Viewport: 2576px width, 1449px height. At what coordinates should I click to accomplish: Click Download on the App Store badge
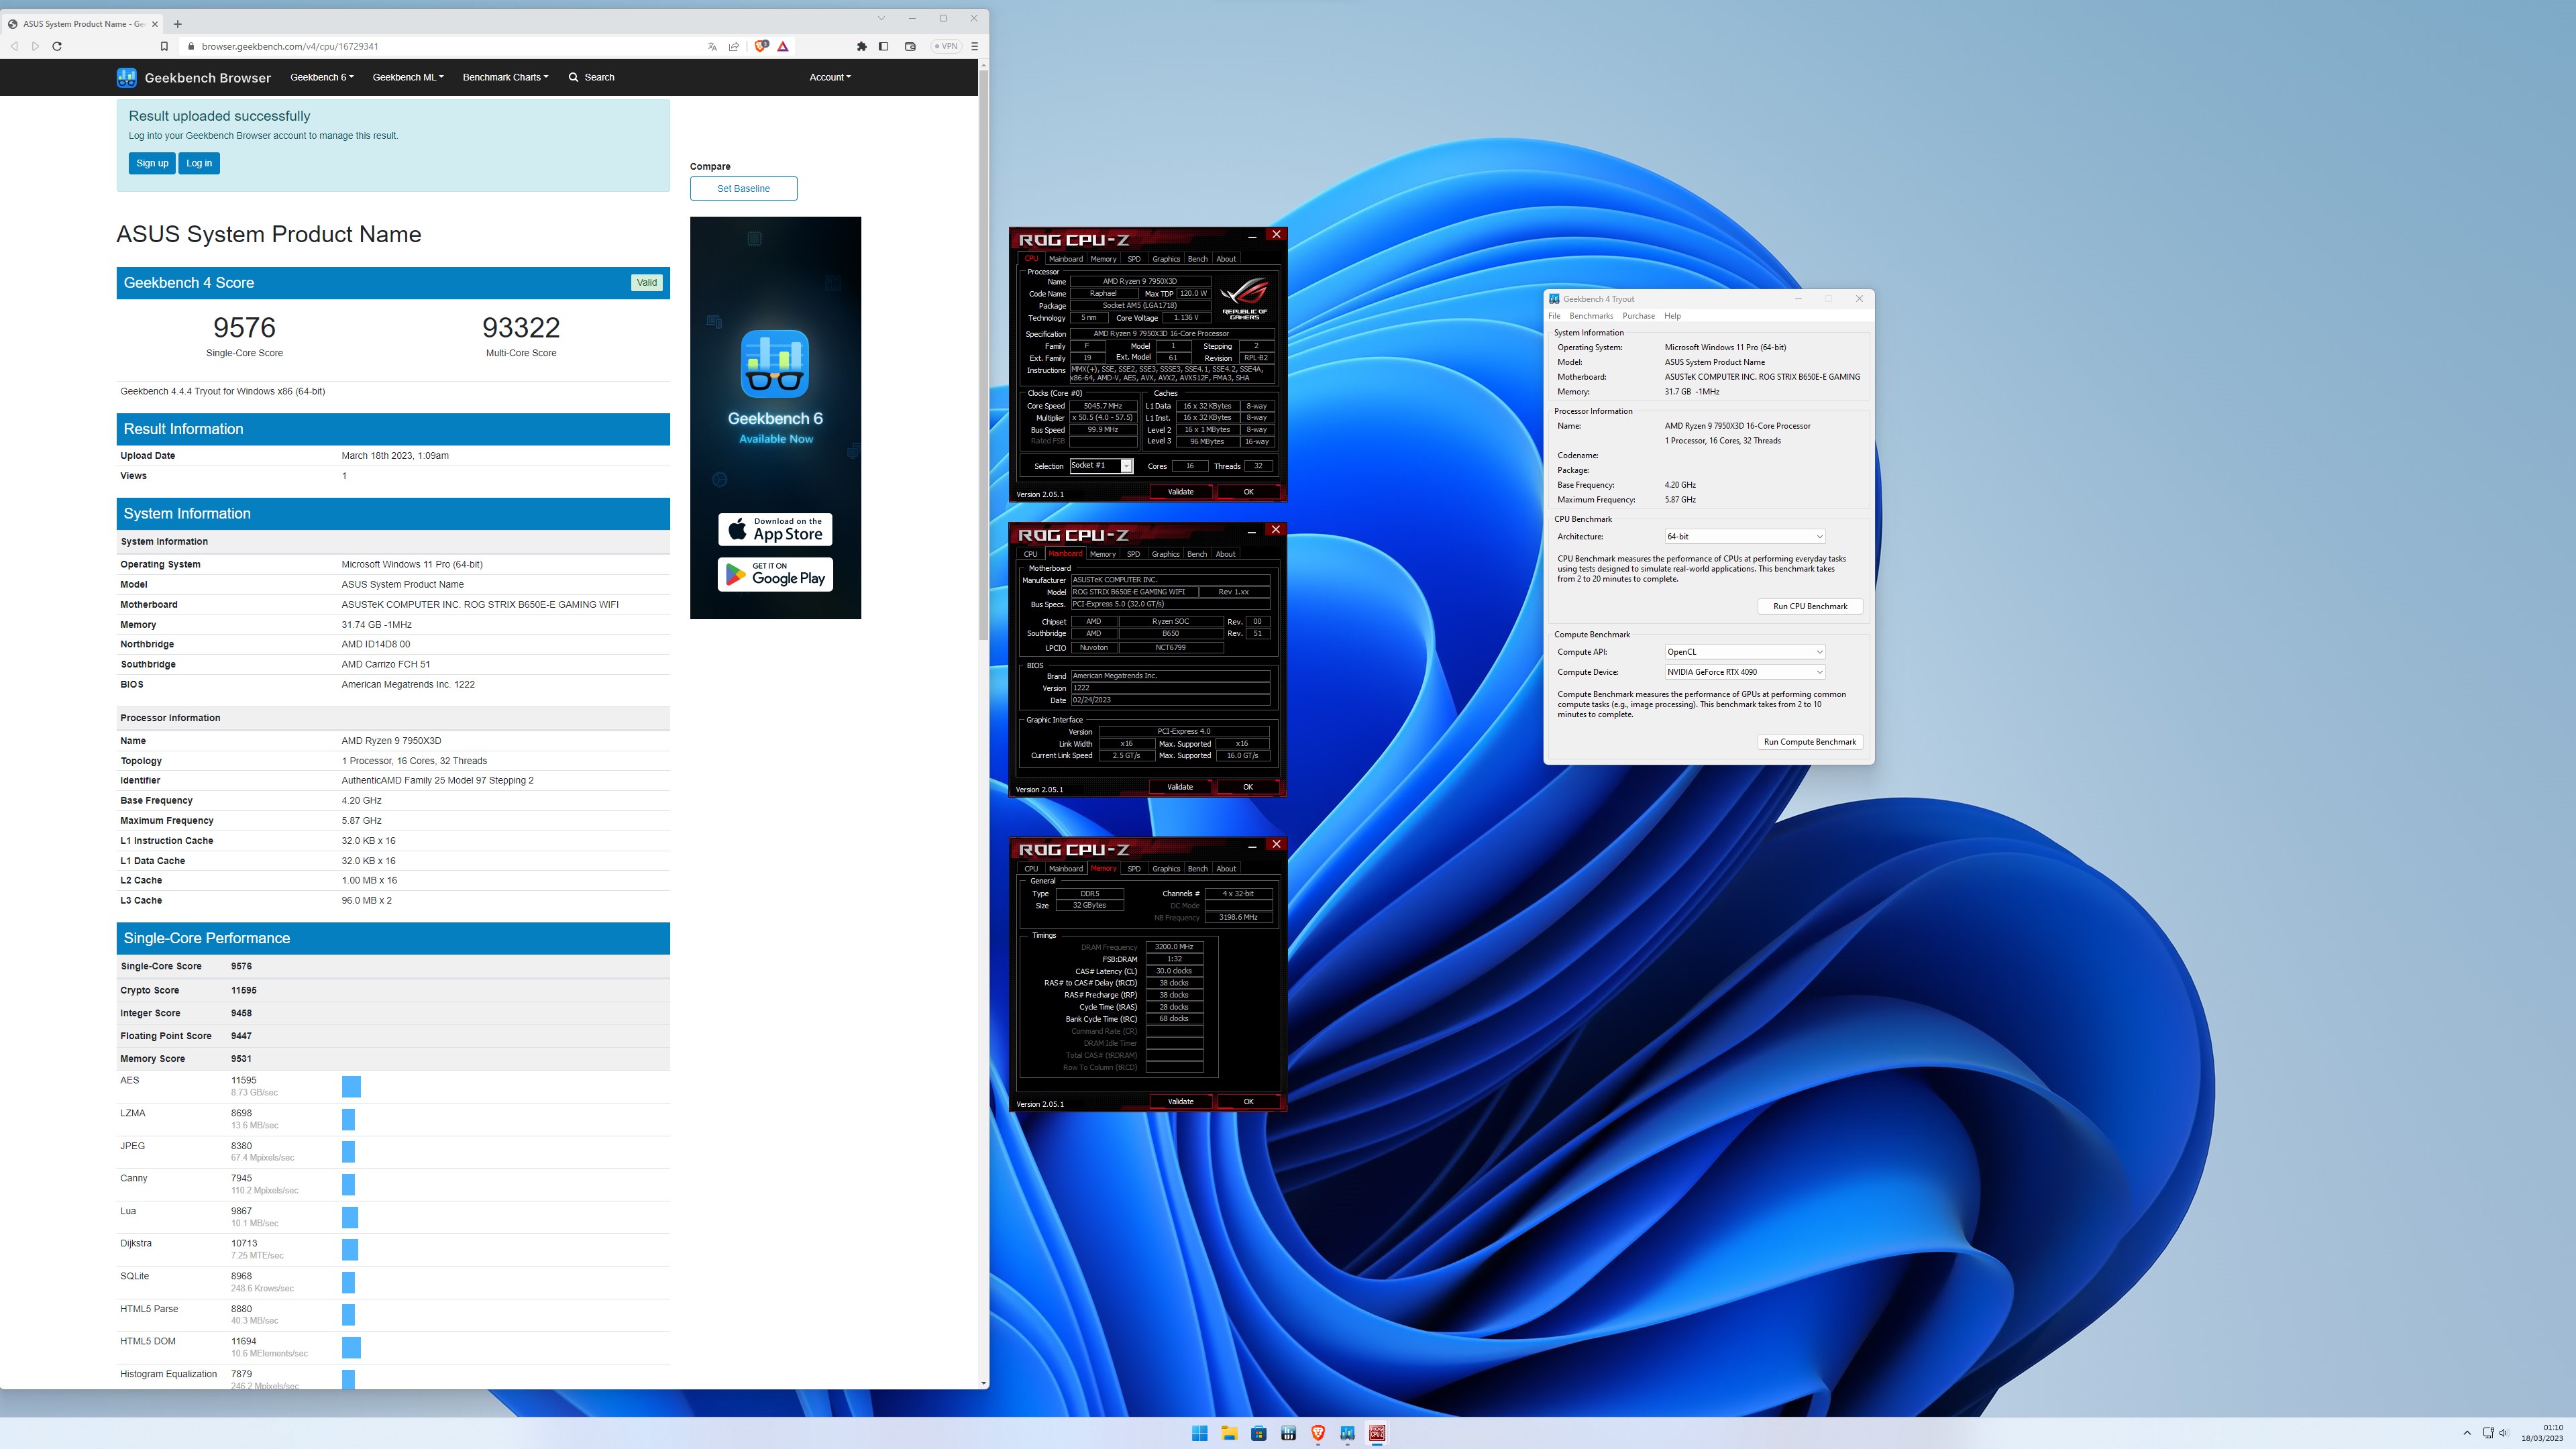point(775,529)
